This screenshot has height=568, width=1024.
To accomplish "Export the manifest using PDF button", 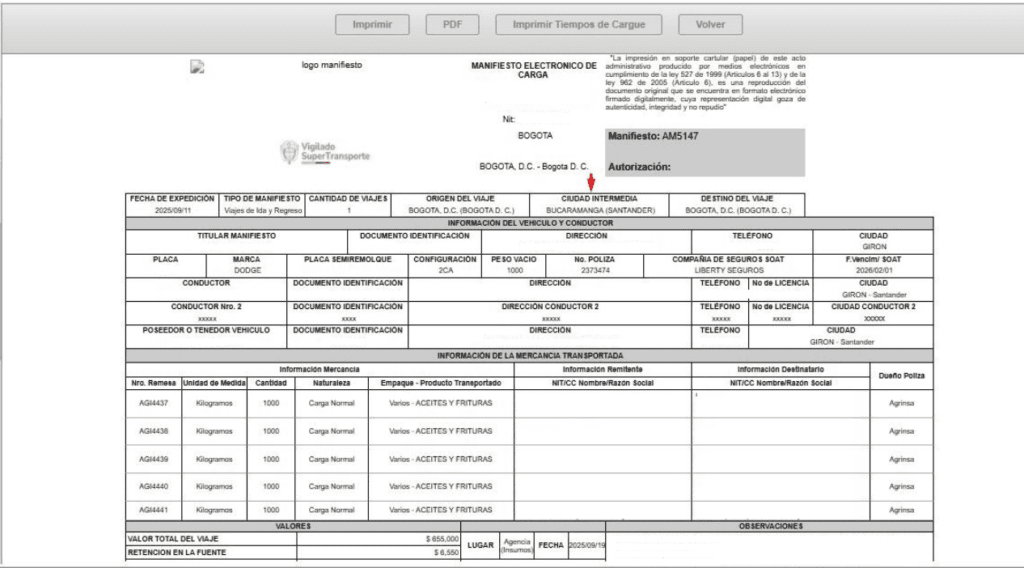I will tap(452, 24).
